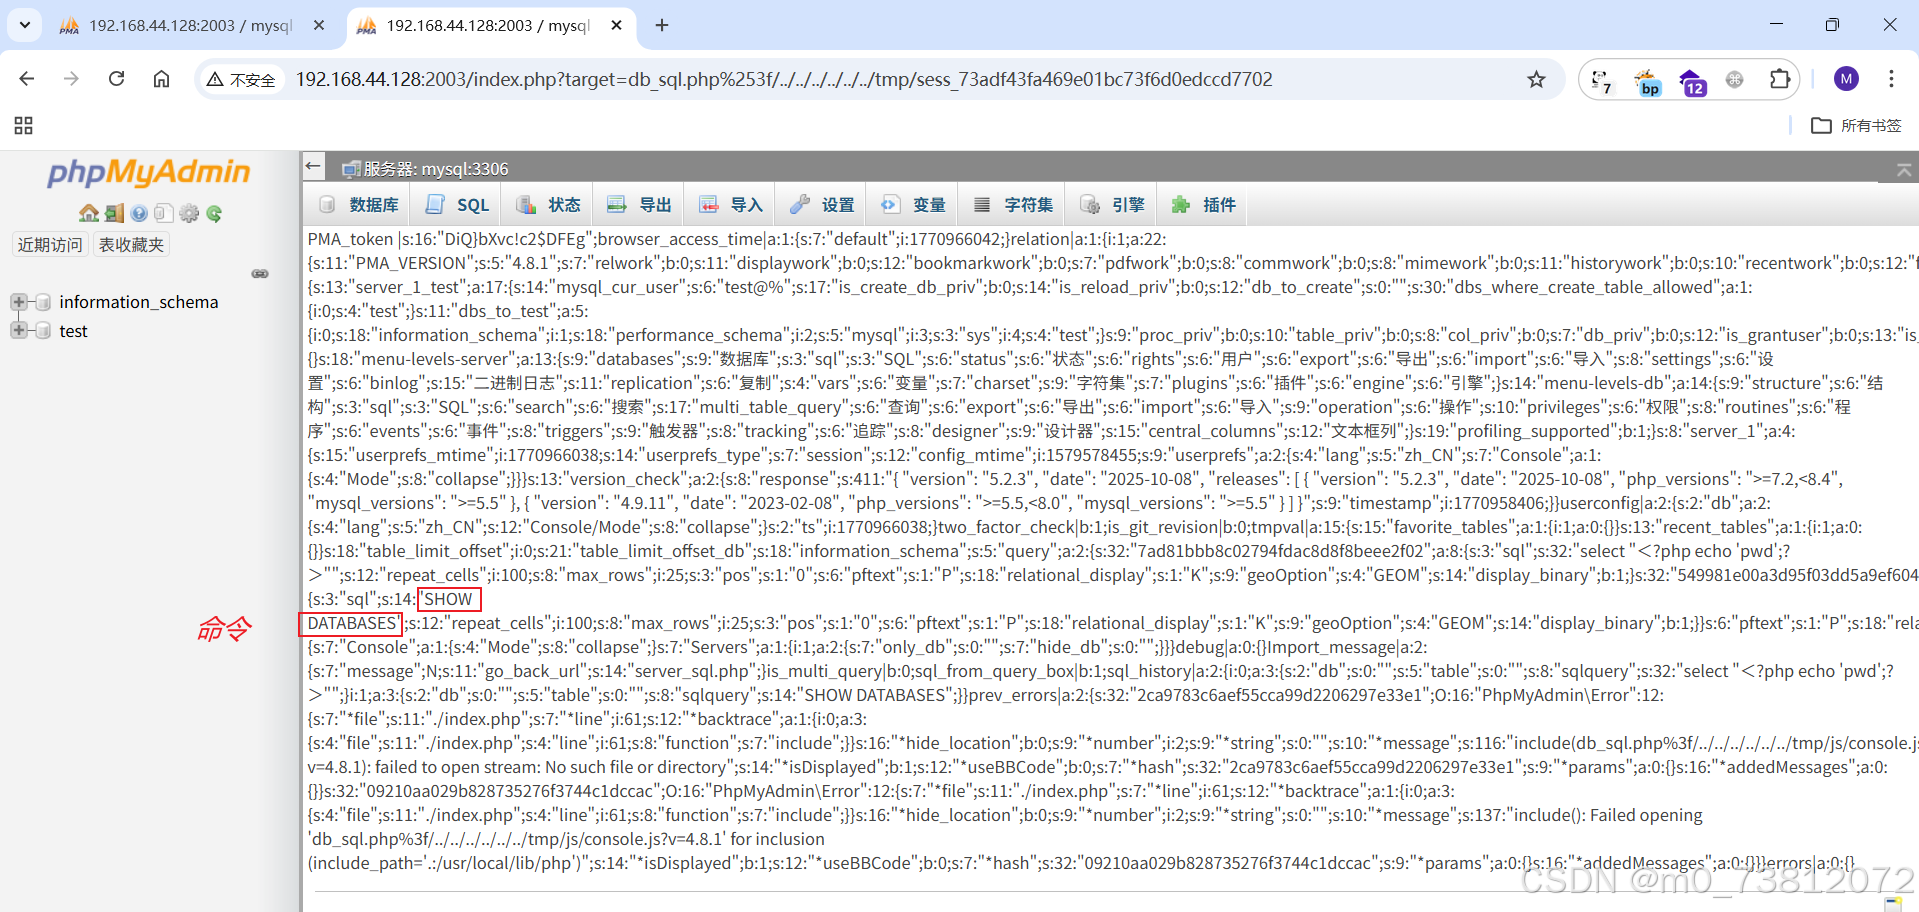1919x912 pixels.
Task: Open the tab search dropdown arrow
Action: [24, 25]
